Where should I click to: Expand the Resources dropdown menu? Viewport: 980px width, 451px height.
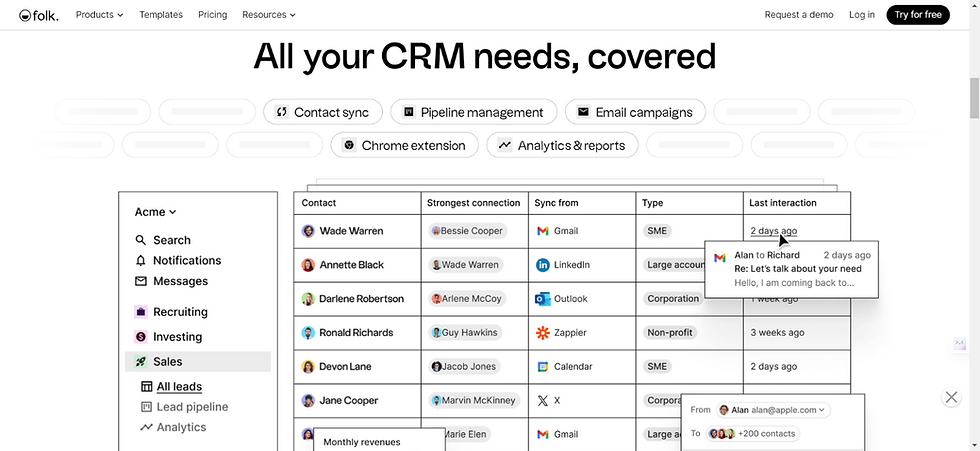[269, 14]
